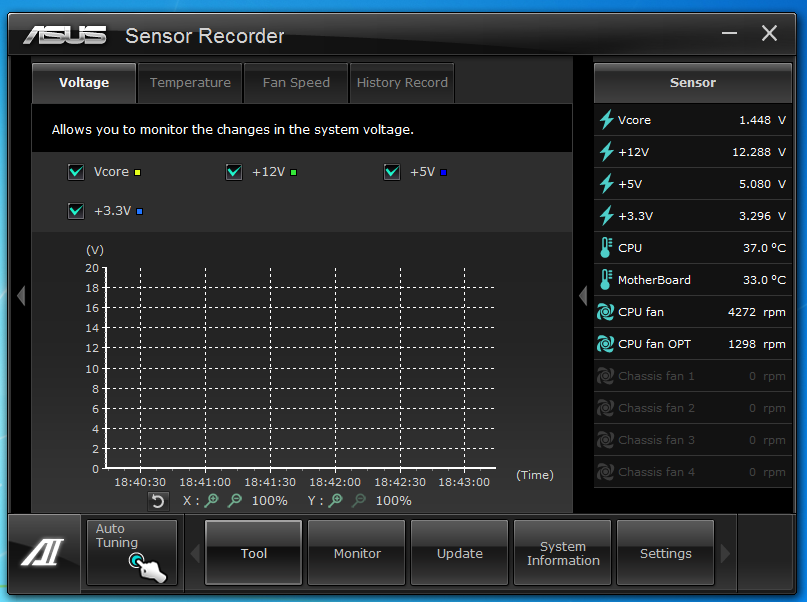Open the Monitor menu button
The image size is (807, 602).
[357, 553]
